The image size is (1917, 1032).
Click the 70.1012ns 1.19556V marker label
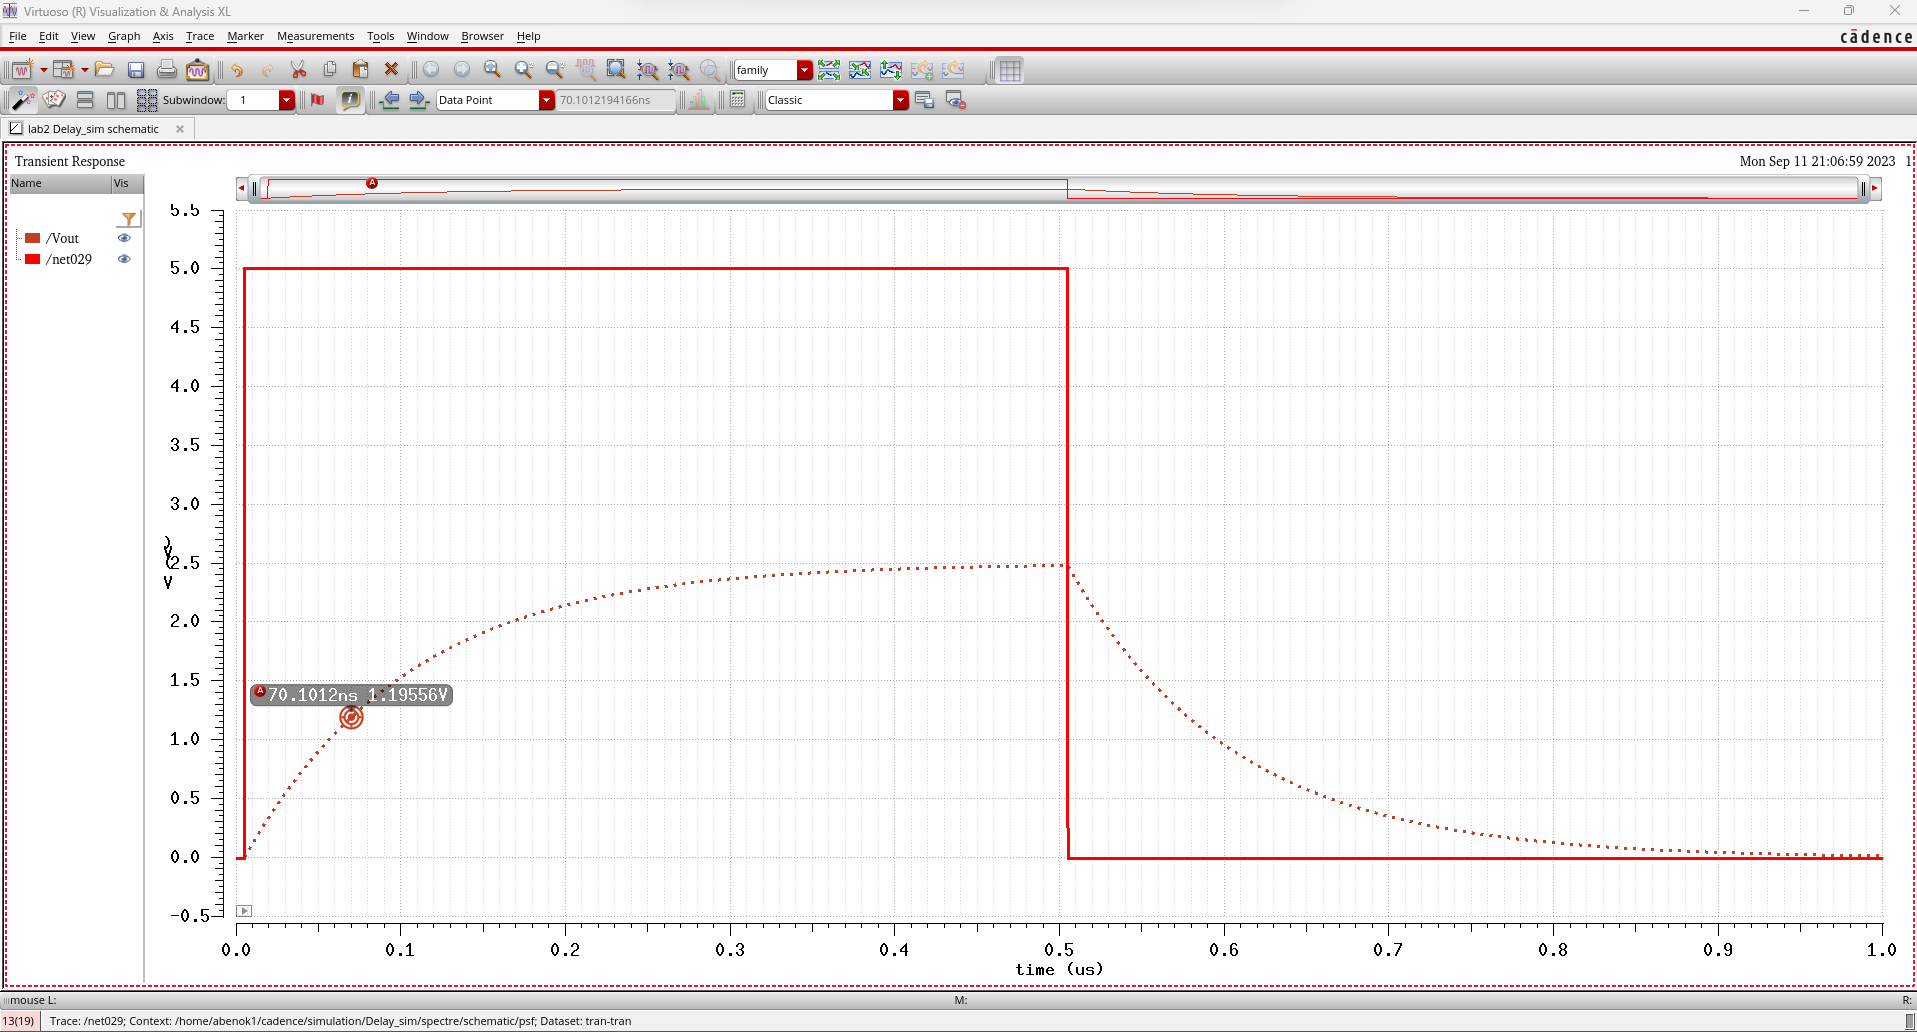(351, 695)
